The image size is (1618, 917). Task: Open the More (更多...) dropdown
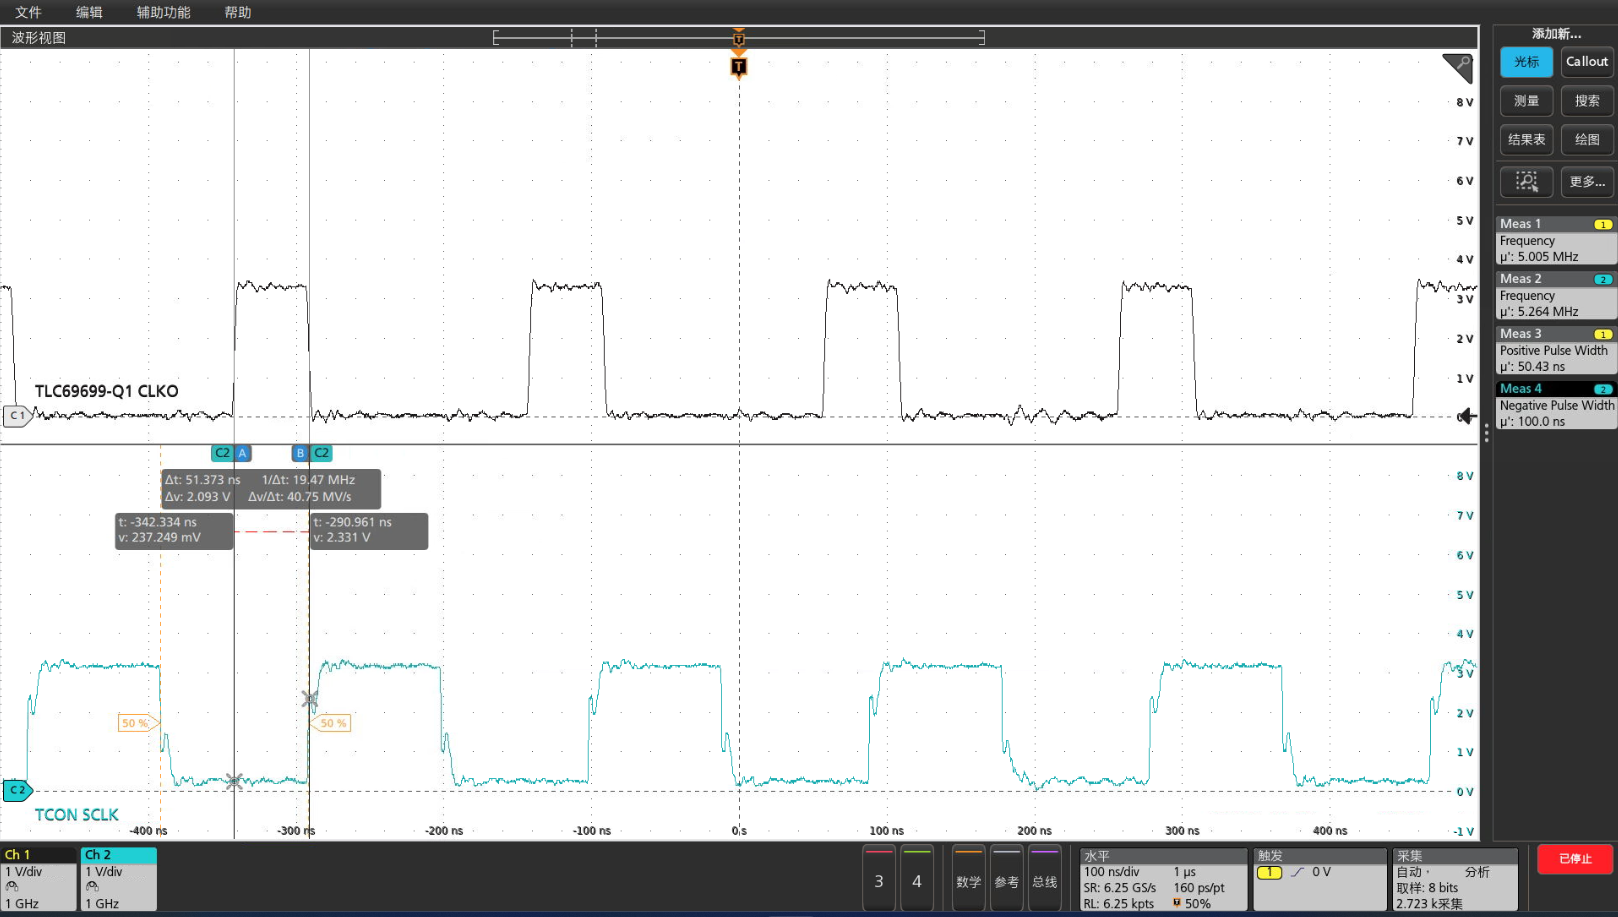(1587, 181)
